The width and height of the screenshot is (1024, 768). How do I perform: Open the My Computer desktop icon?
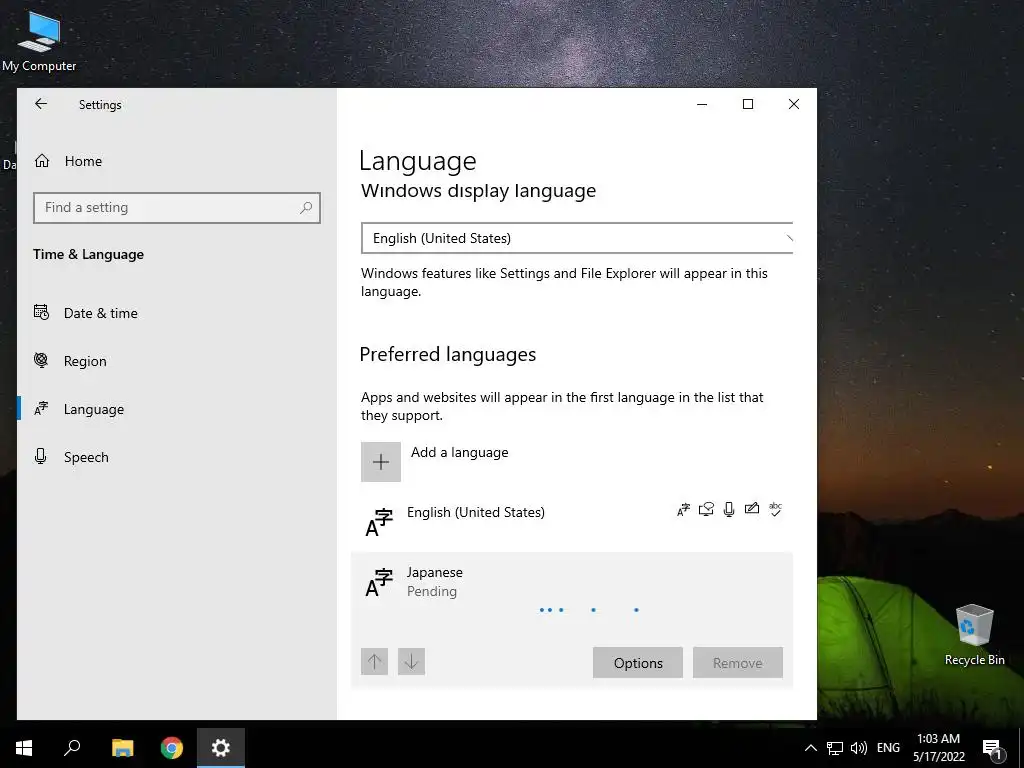(x=39, y=41)
